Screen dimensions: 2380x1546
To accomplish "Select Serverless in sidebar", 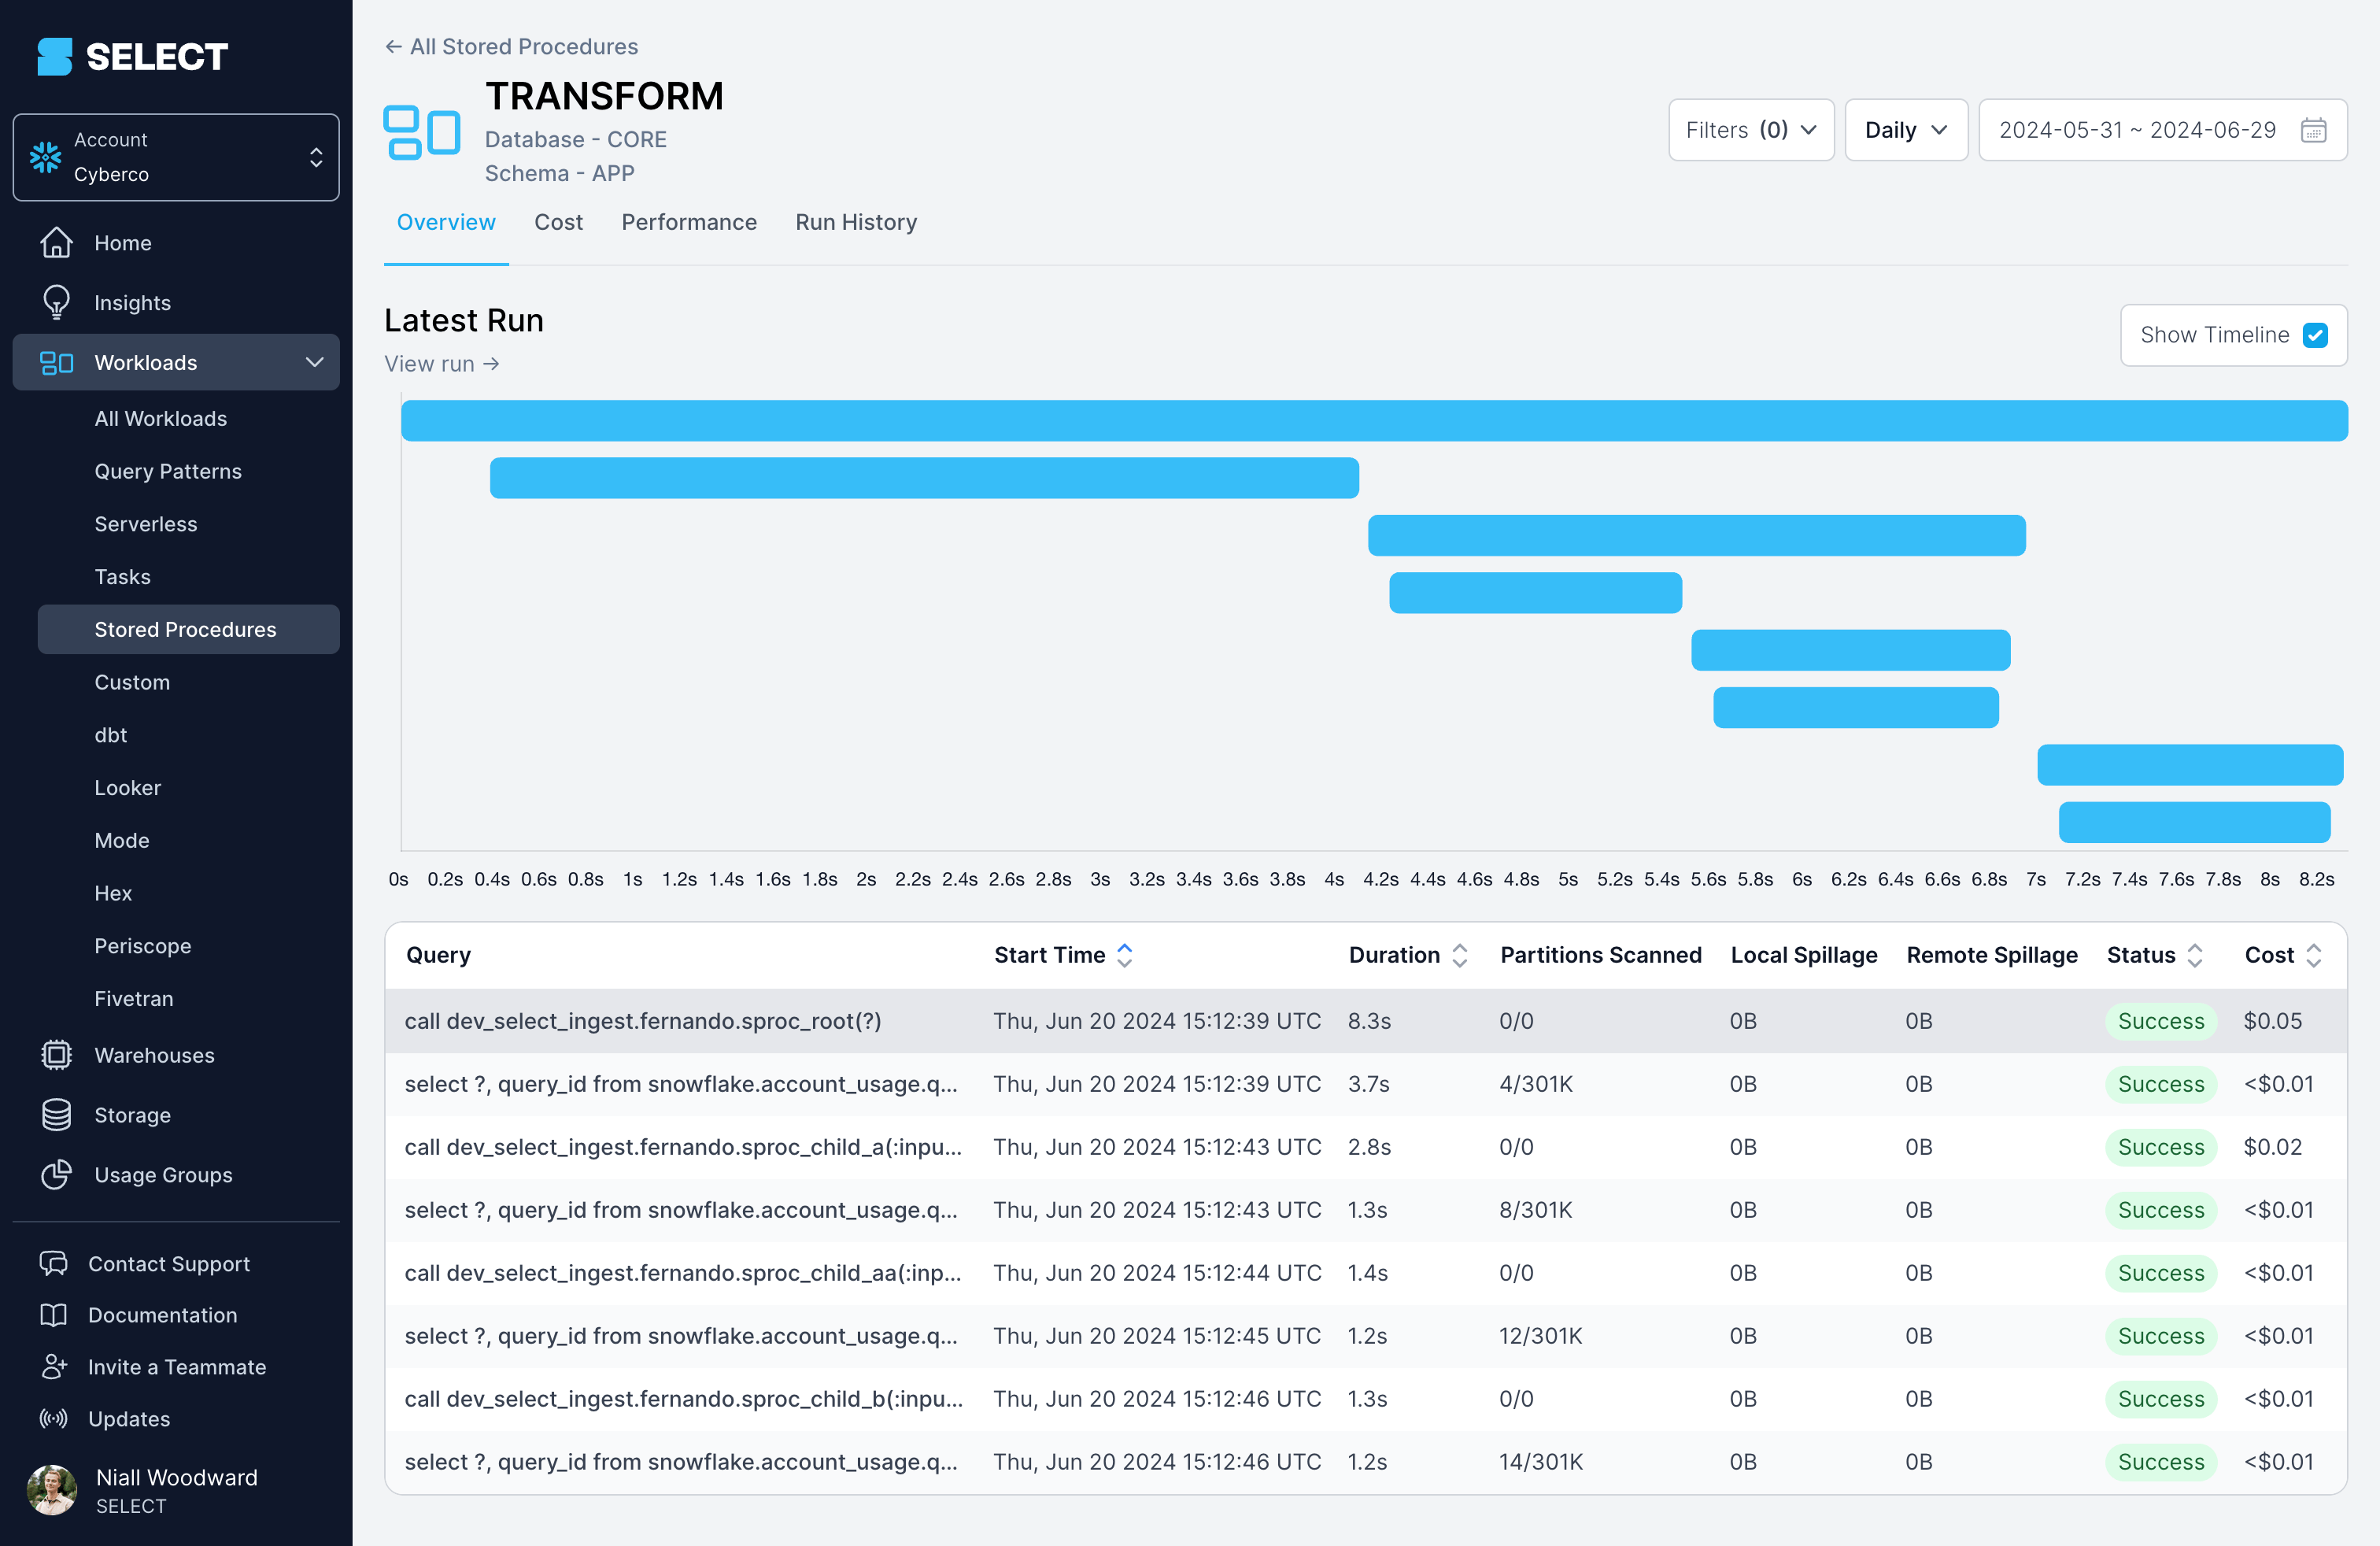I will [x=146, y=524].
